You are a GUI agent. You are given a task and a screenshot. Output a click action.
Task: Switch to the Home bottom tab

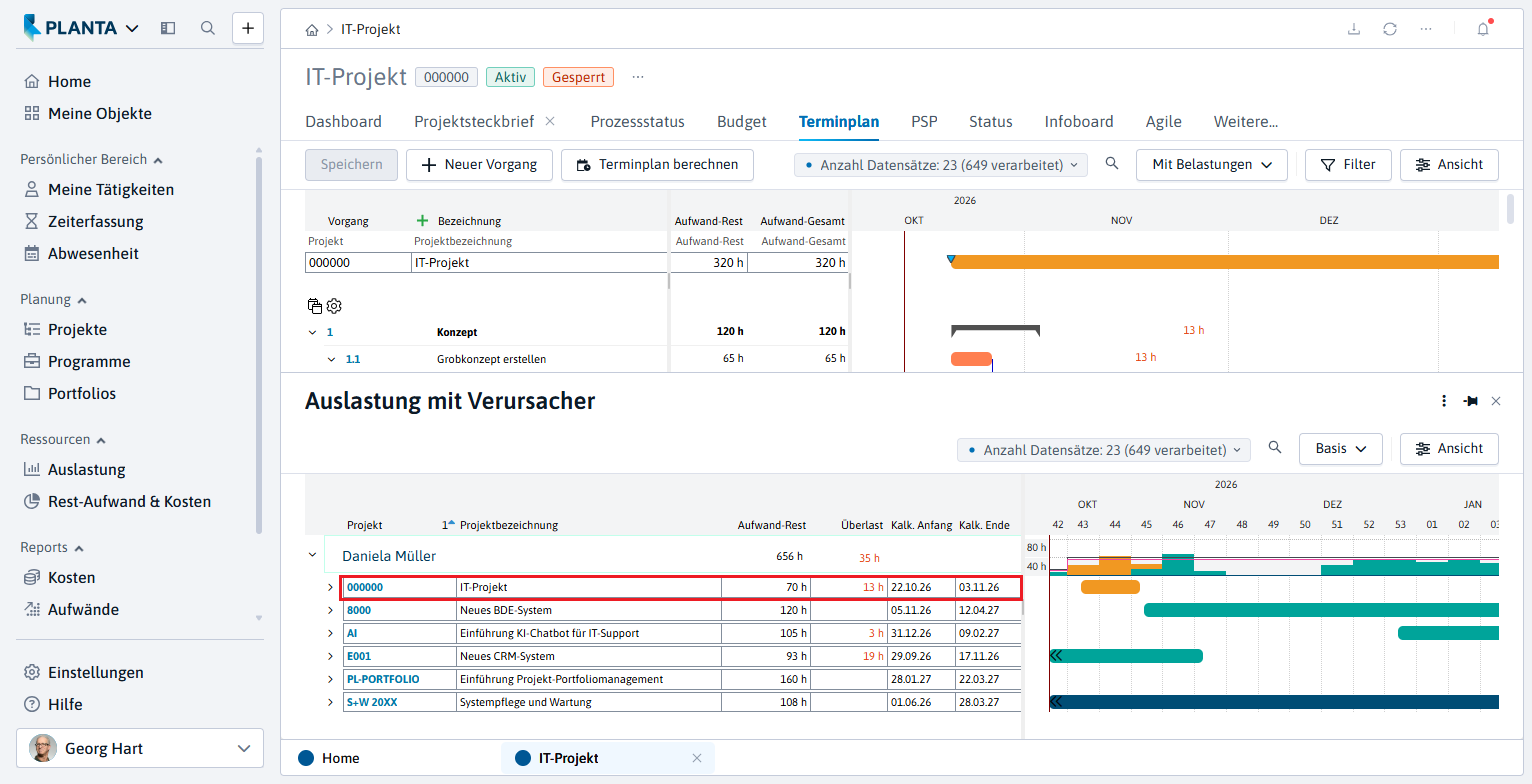(x=330, y=758)
